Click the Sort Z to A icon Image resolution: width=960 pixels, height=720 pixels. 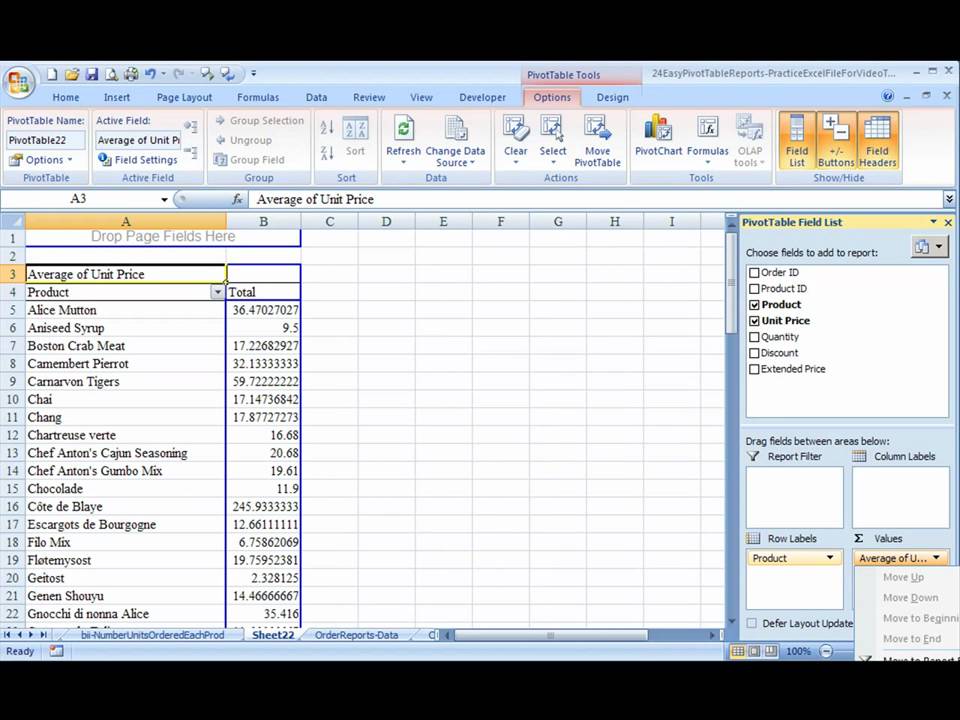point(327,152)
